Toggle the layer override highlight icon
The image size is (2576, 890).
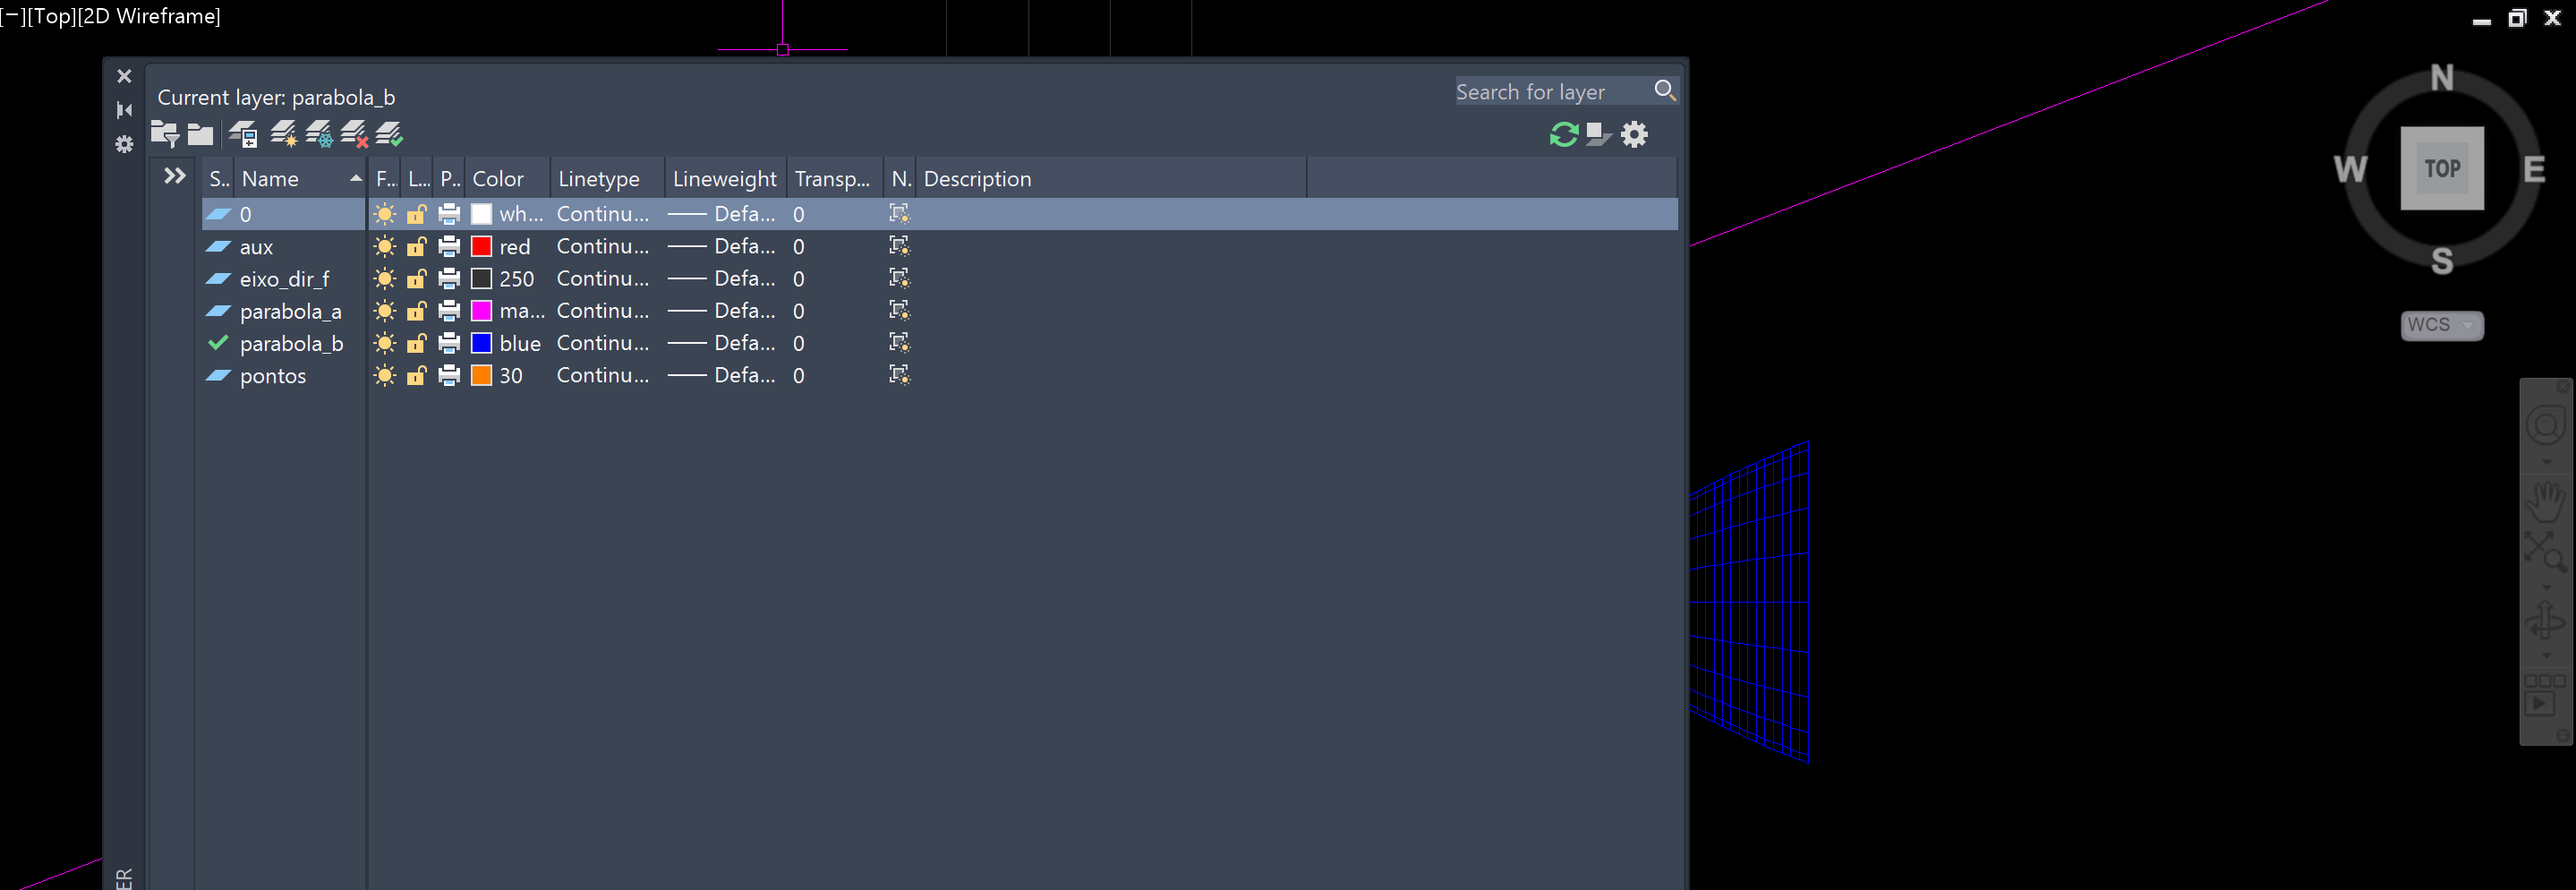1598,134
